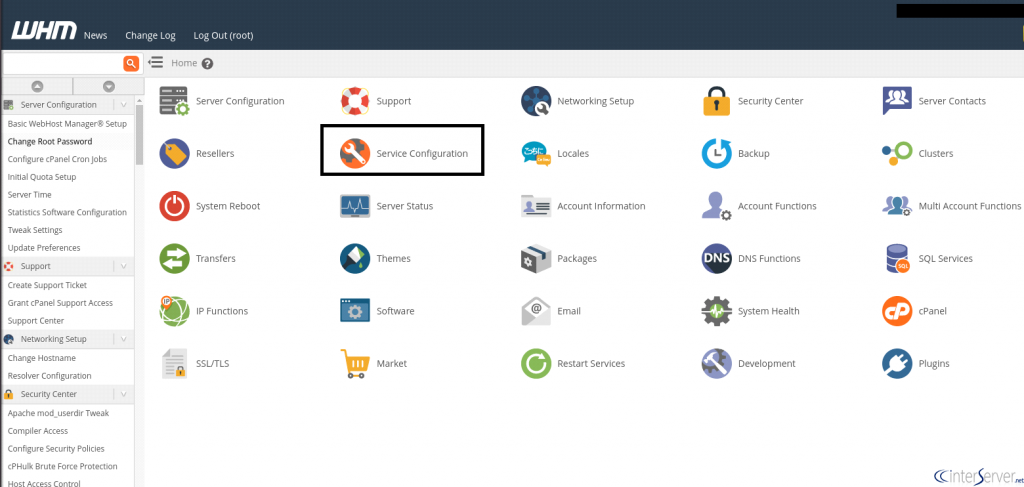Collapse the Support sidebar section
The image size is (1024, 487).
click(x=123, y=266)
